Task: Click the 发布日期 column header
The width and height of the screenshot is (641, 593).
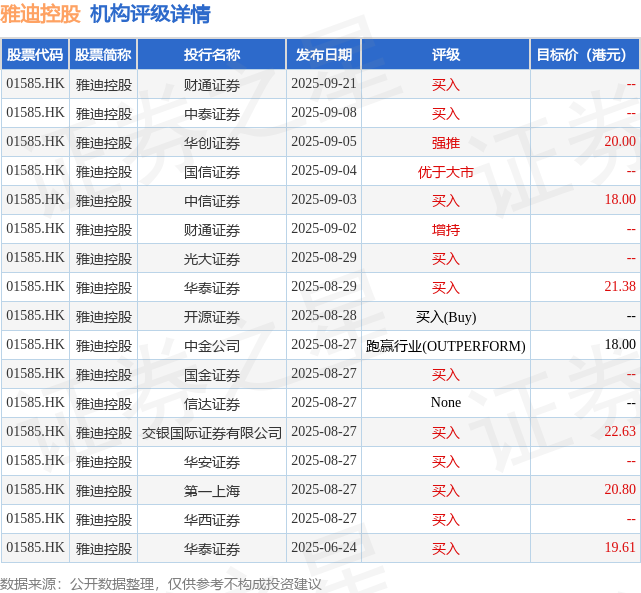Action: 324,54
